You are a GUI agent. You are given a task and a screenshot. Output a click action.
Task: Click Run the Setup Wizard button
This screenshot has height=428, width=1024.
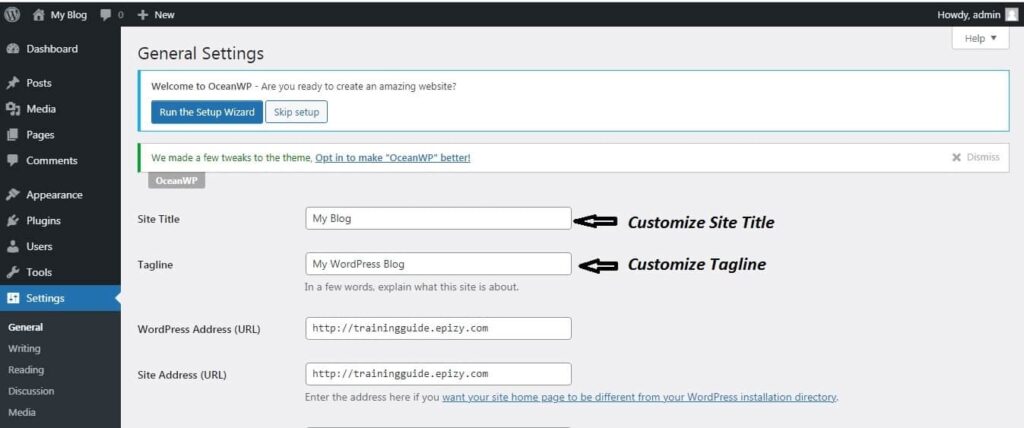click(207, 112)
